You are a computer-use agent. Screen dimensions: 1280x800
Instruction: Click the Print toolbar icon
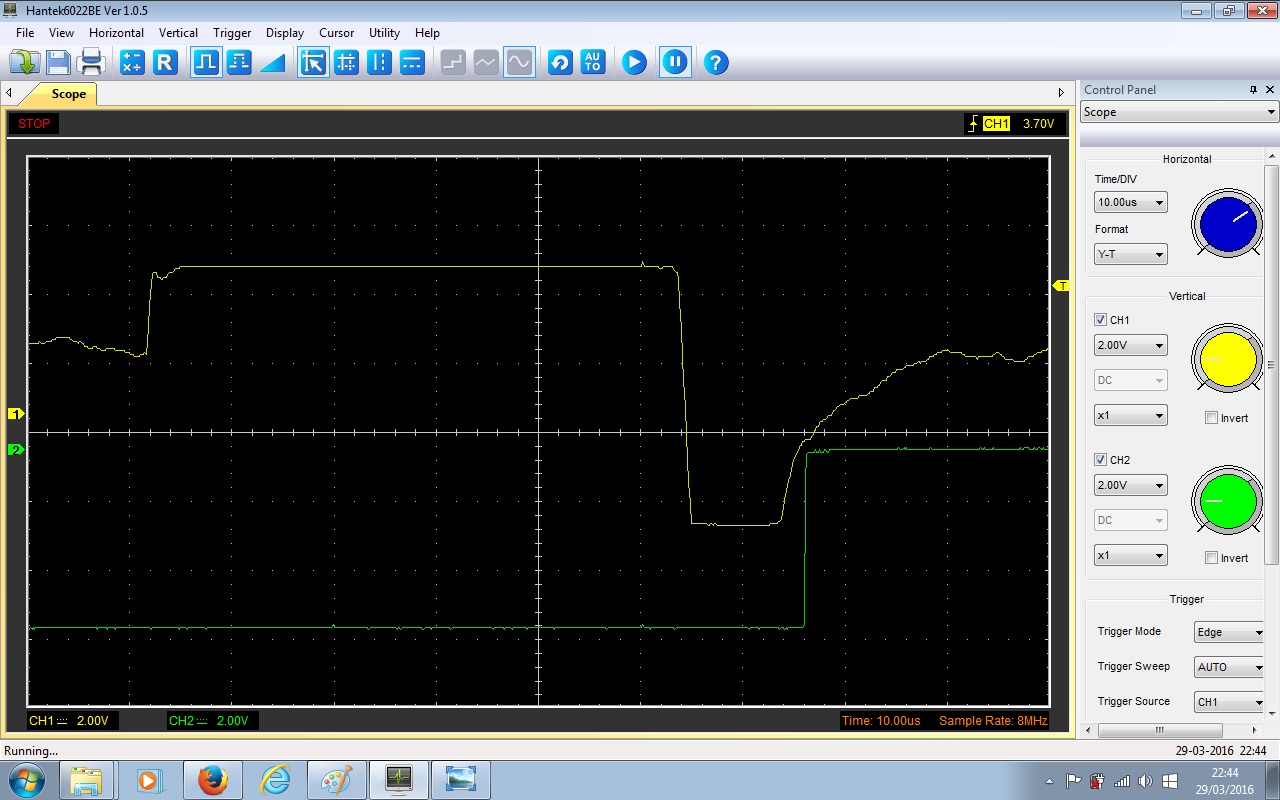(92, 63)
